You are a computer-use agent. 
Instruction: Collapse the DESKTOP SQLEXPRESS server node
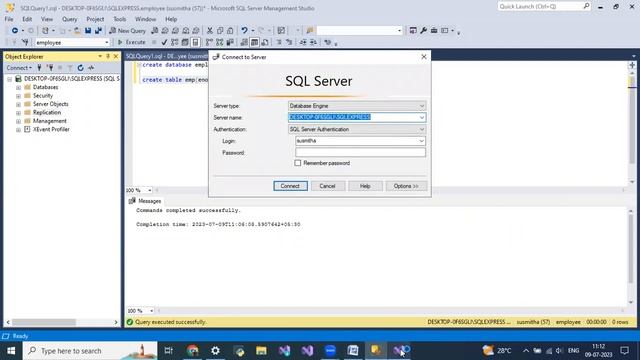[9, 79]
